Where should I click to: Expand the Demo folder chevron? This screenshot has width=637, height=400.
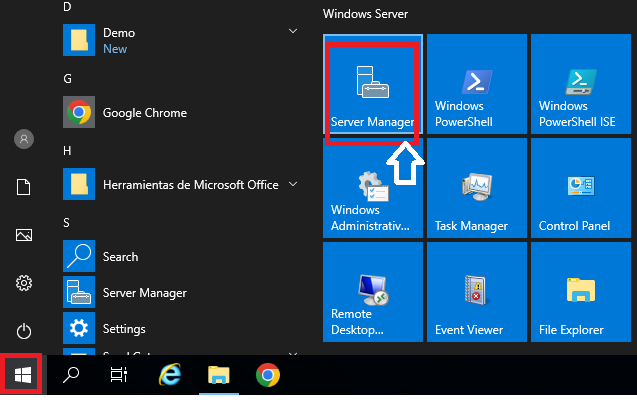(293, 31)
